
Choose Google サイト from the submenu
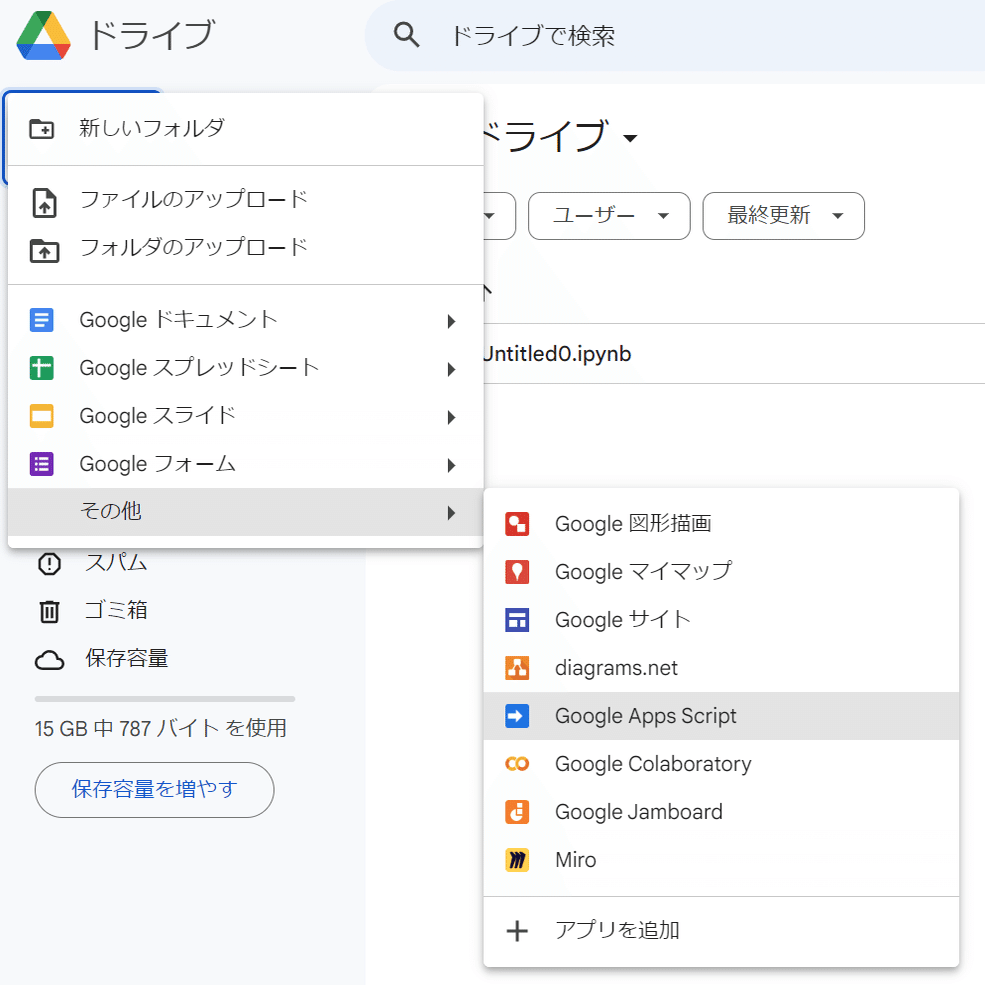[721, 620]
